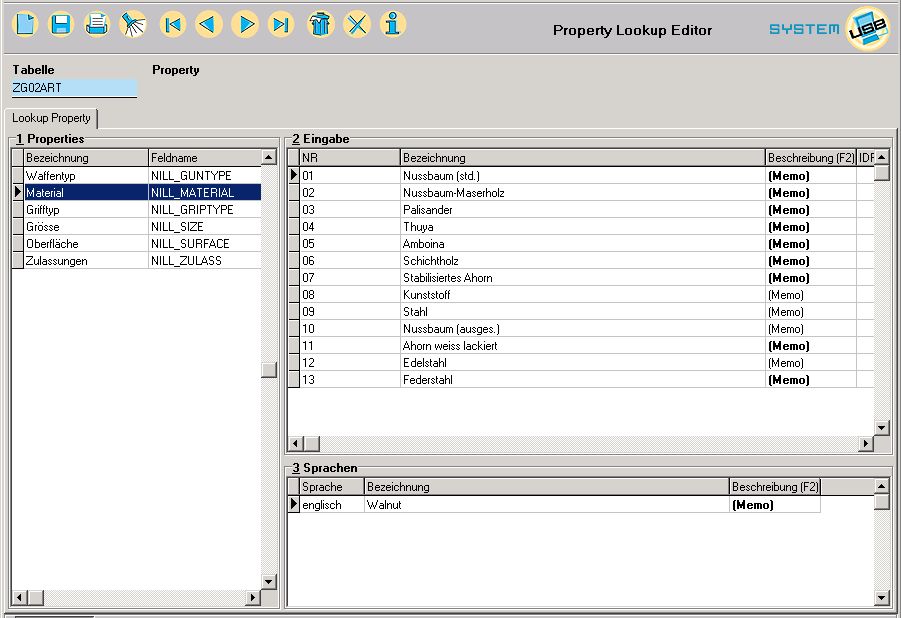
Task: Click scroll down arrow in Properties list
Action: pos(269,582)
